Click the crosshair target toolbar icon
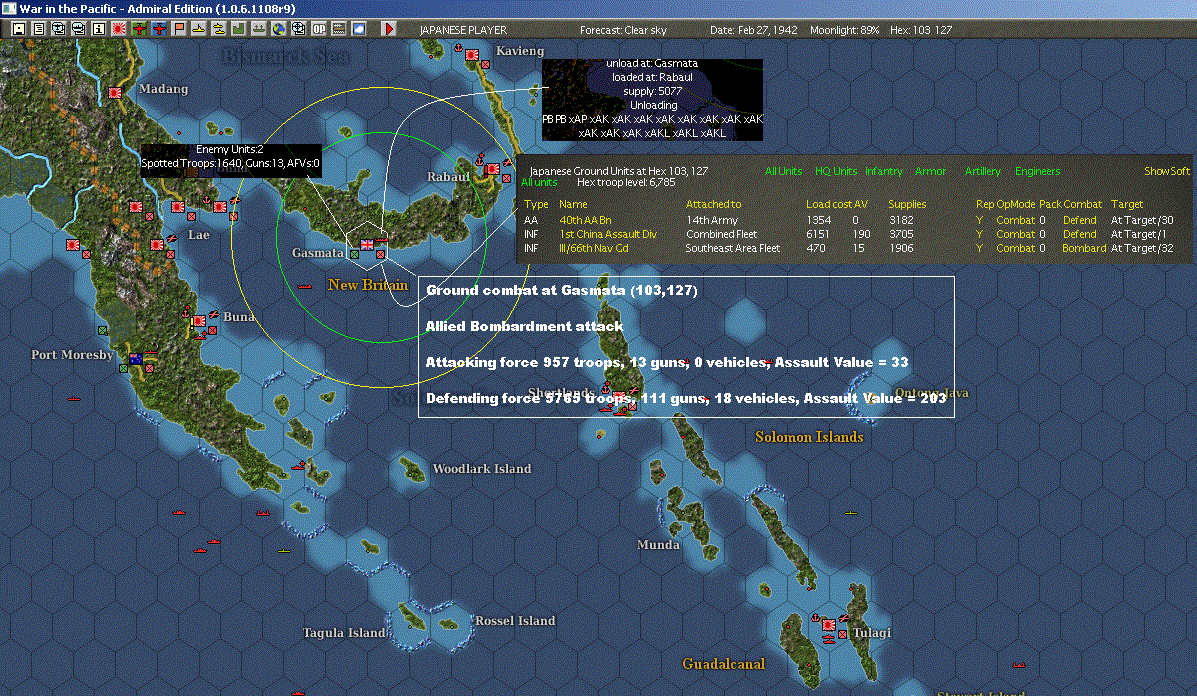1197x696 pixels. (x=298, y=29)
